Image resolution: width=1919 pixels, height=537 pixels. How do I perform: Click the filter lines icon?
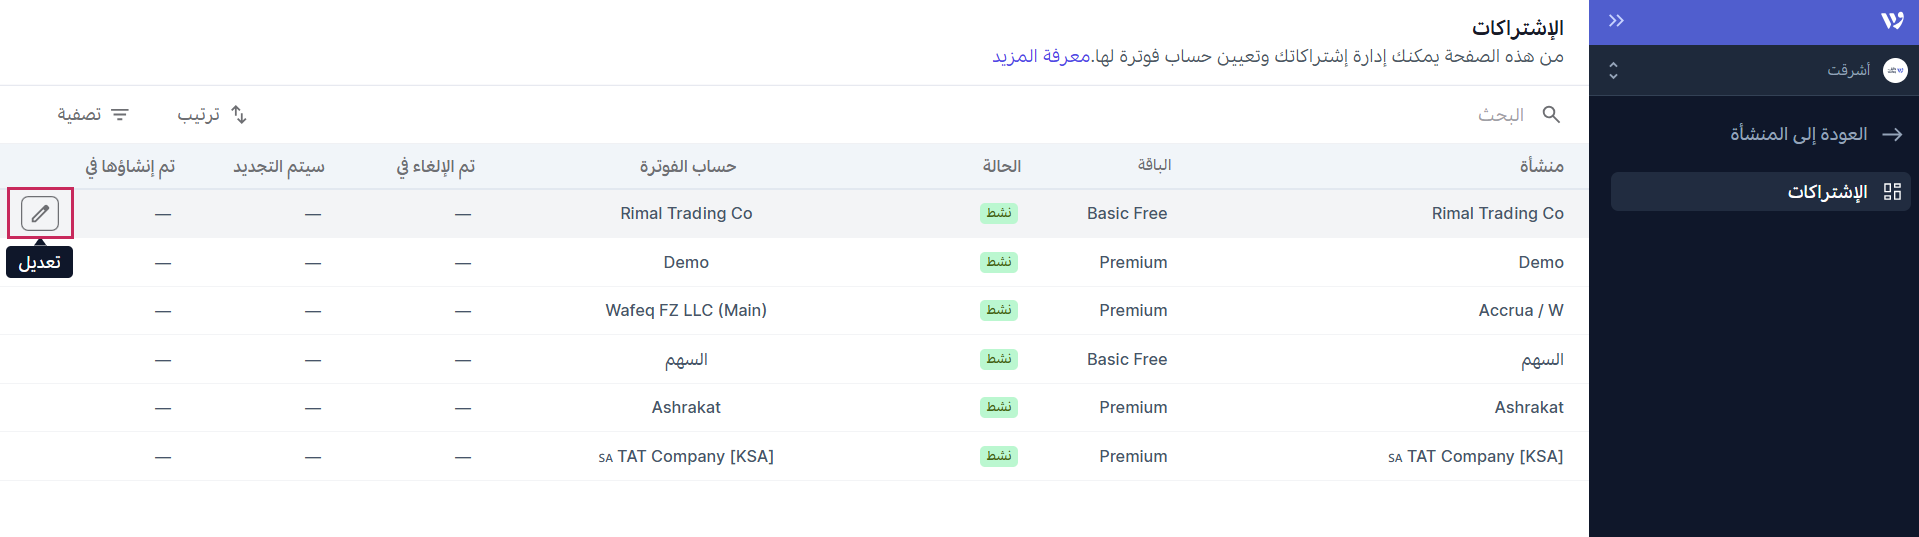click(x=120, y=114)
